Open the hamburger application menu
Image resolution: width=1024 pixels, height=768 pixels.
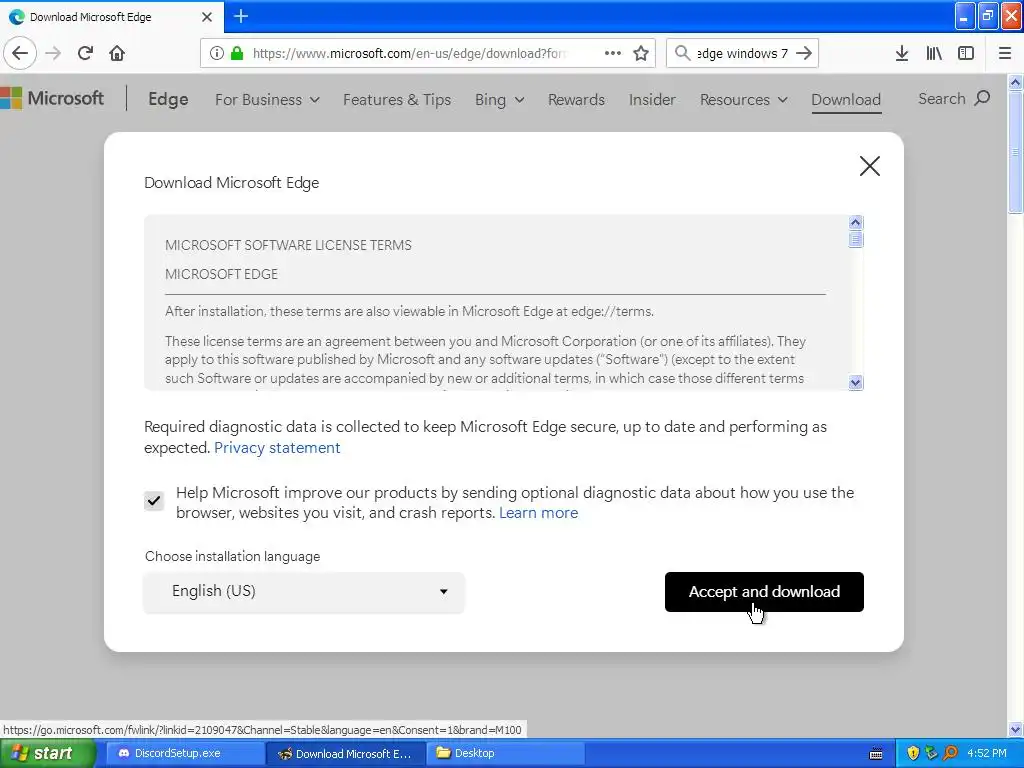coord(1005,53)
